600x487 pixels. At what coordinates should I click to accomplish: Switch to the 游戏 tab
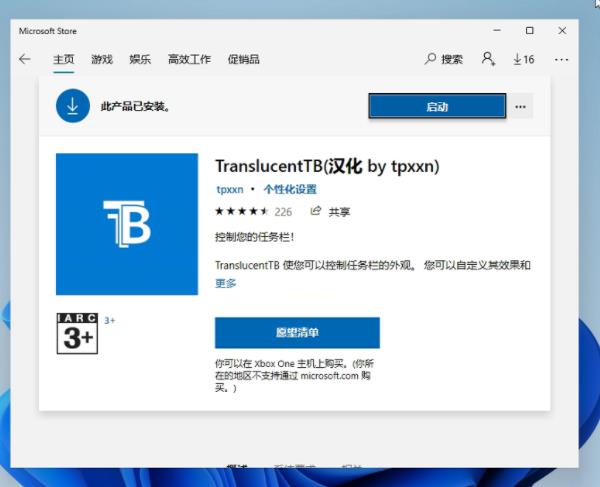tap(102, 59)
